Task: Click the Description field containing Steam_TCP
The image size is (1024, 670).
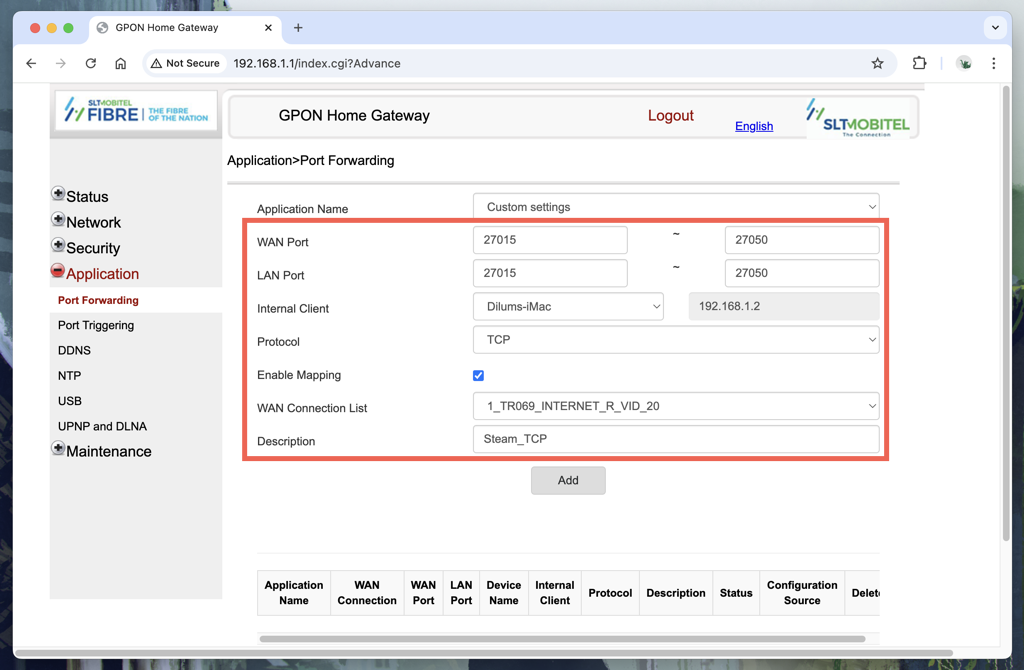Action: click(x=675, y=439)
